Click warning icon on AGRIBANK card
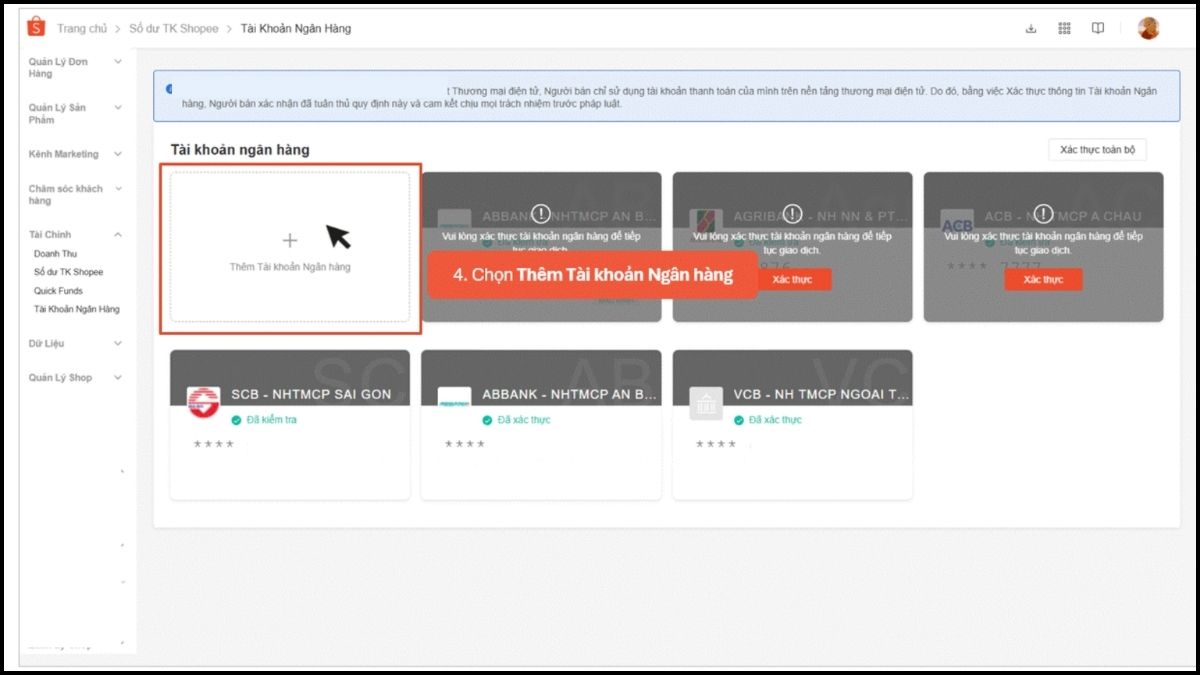The height and width of the screenshot is (675, 1200). pyautogui.click(x=793, y=213)
